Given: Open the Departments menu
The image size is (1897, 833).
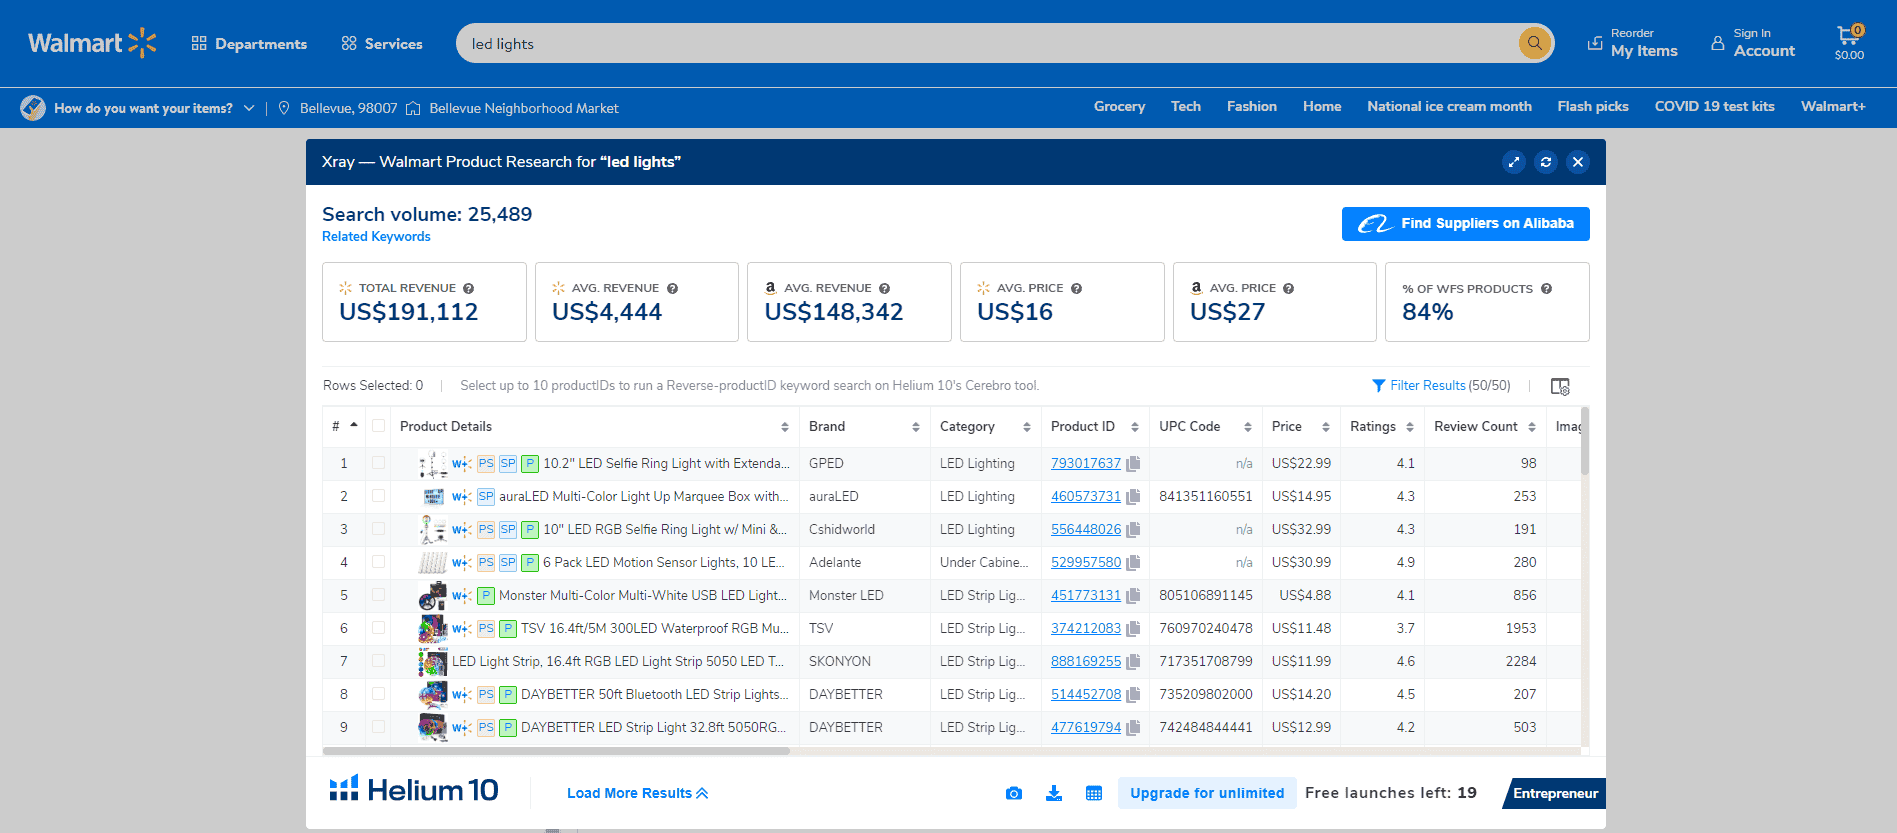Looking at the screenshot, I should (249, 44).
